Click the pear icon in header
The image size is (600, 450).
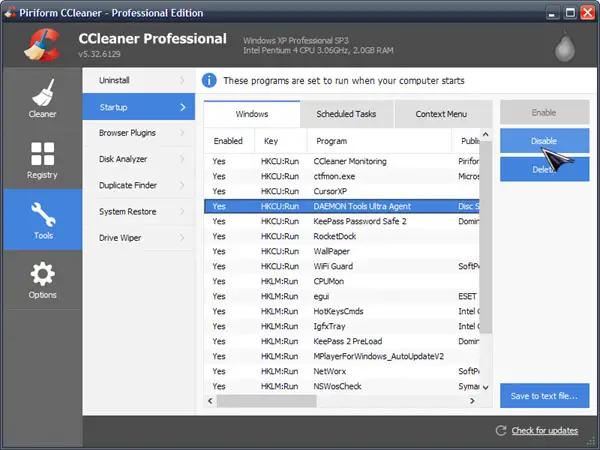tap(565, 46)
